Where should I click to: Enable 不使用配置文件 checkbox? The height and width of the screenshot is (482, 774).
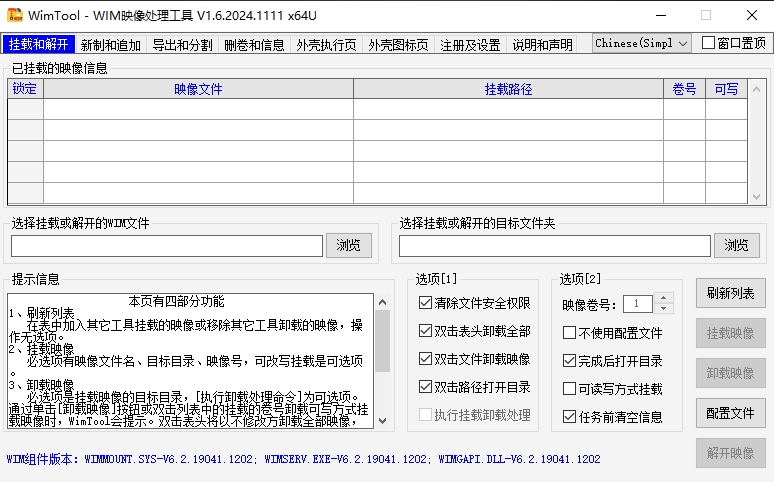[570, 333]
